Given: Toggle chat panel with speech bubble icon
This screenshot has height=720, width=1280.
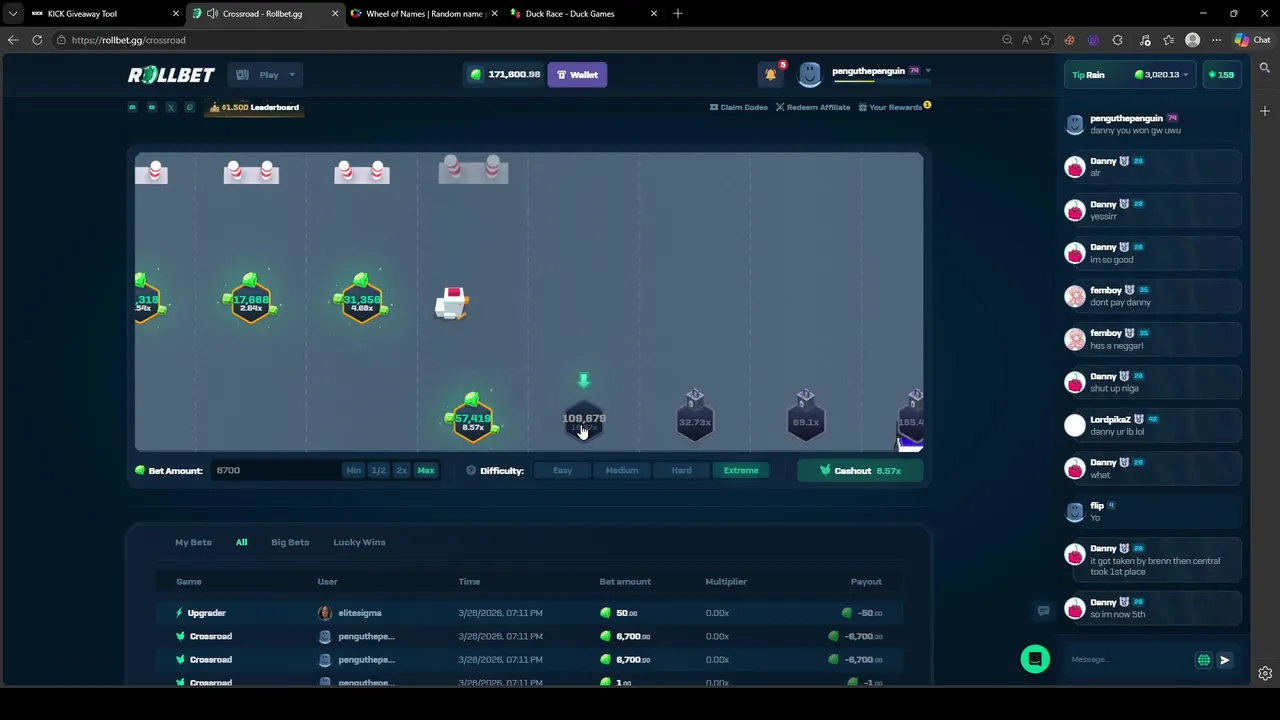Looking at the screenshot, I should pyautogui.click(x=1043, y=611).
